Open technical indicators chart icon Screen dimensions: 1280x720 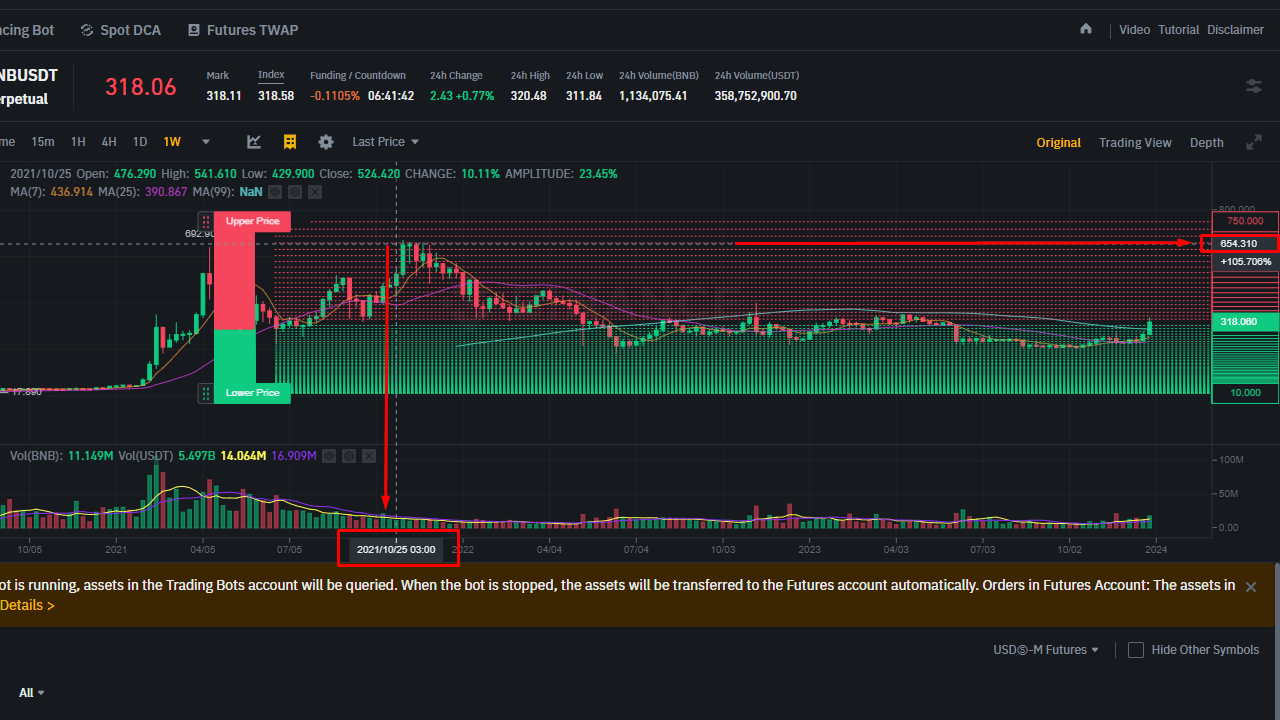point(254,142)
